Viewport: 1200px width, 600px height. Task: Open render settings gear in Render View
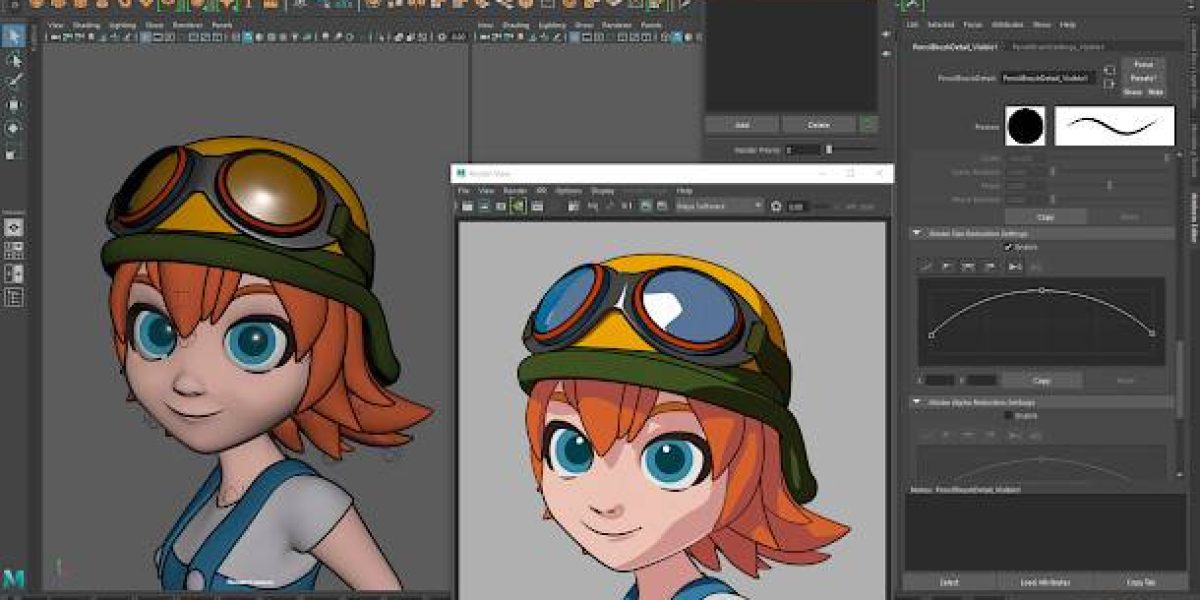pyautogui.click(x=775, y=206)
